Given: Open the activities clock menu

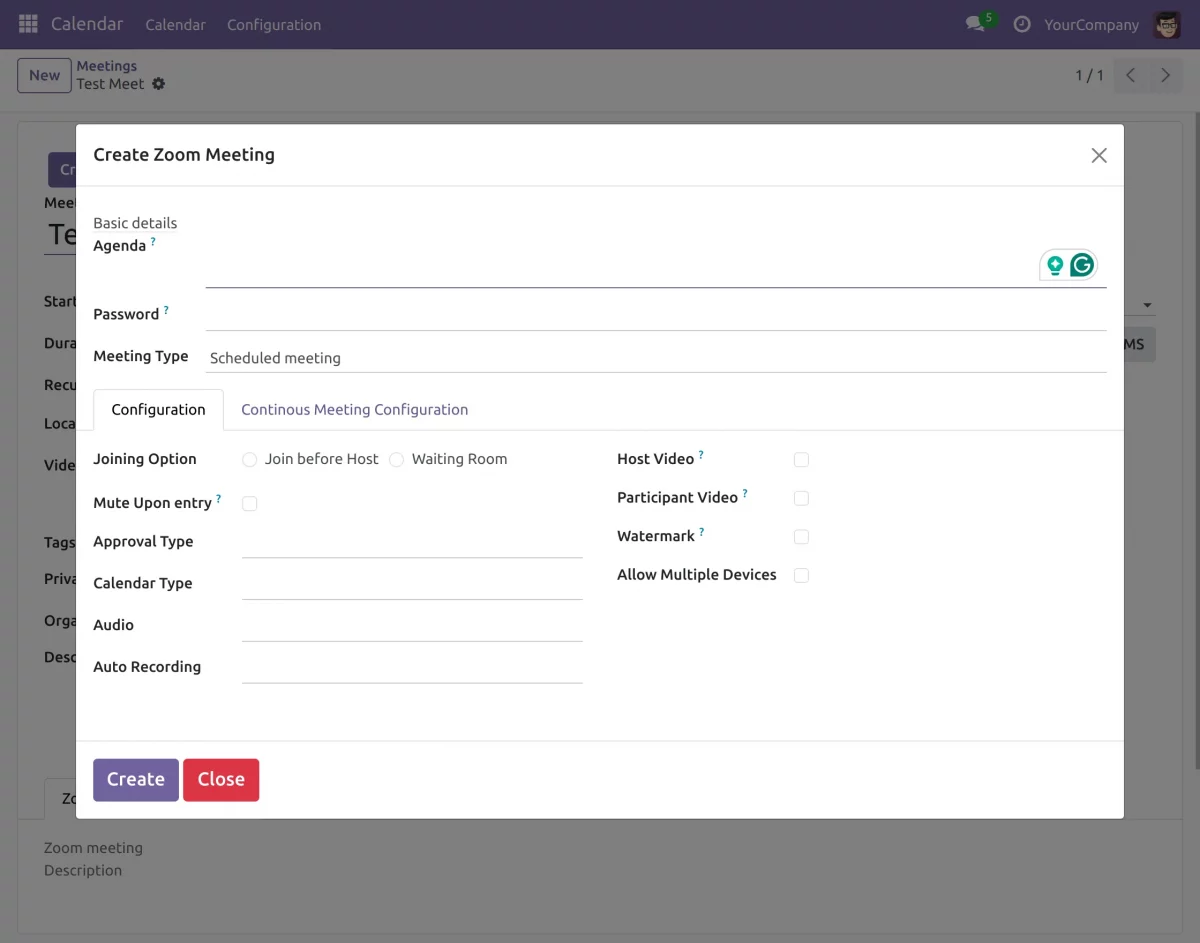Looking at the screenshot, I should (x=1021, y=24).
